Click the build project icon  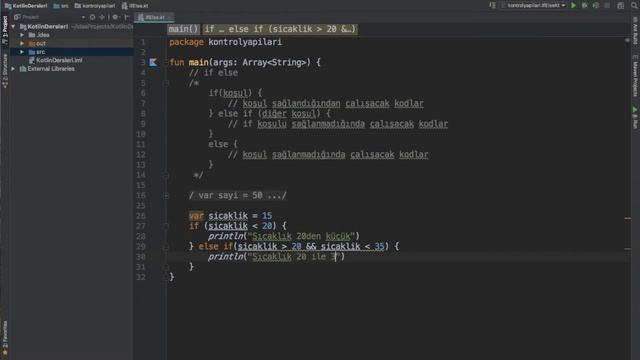click(x=493, y=6)
